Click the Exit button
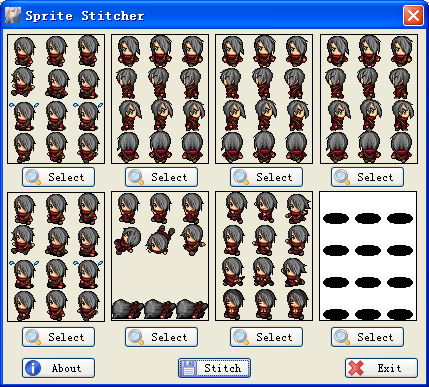Viewport: 429px width, 387px height. pyautogui.click(x=381, y=368)
